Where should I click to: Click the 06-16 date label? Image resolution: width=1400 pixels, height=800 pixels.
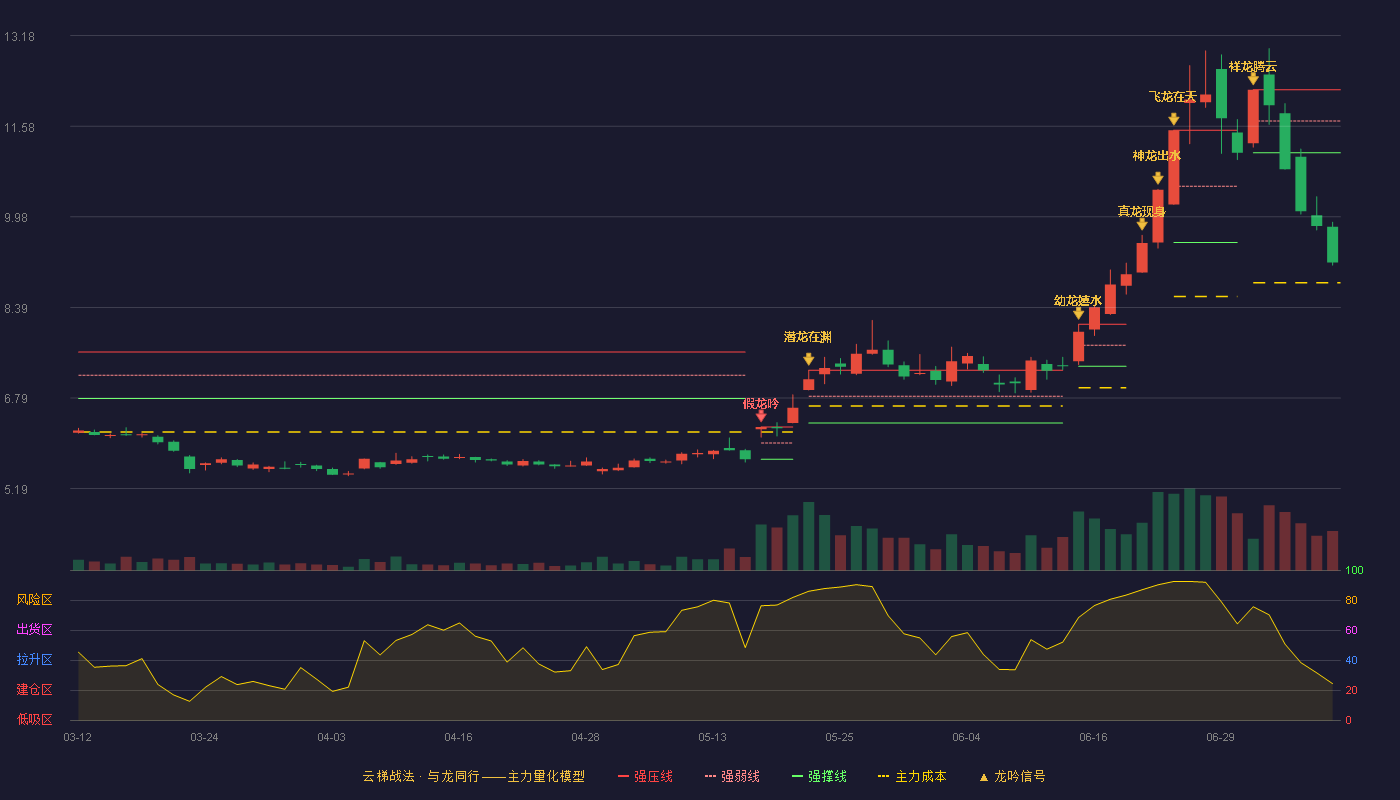click(1094, 737)
